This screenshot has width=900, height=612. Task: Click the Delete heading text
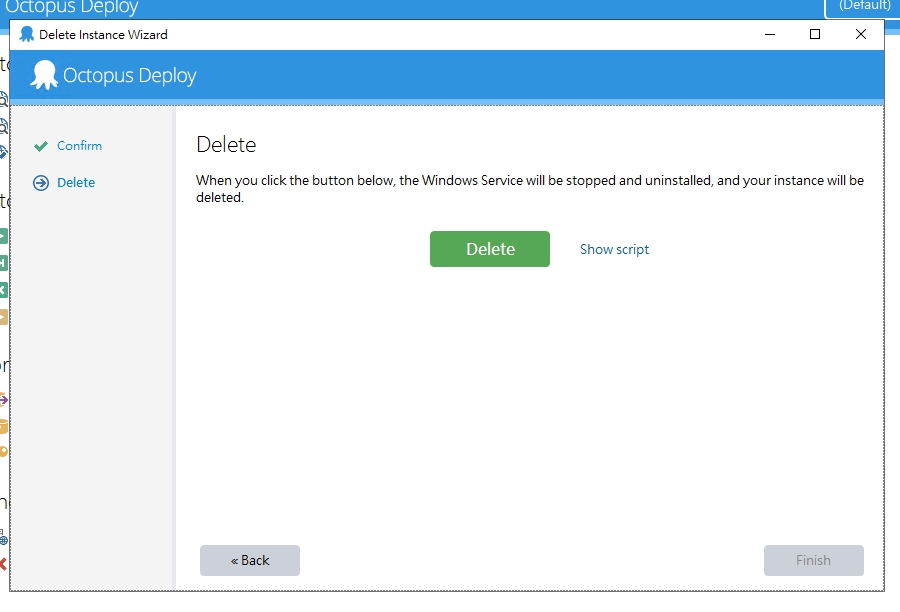point(226,145)
